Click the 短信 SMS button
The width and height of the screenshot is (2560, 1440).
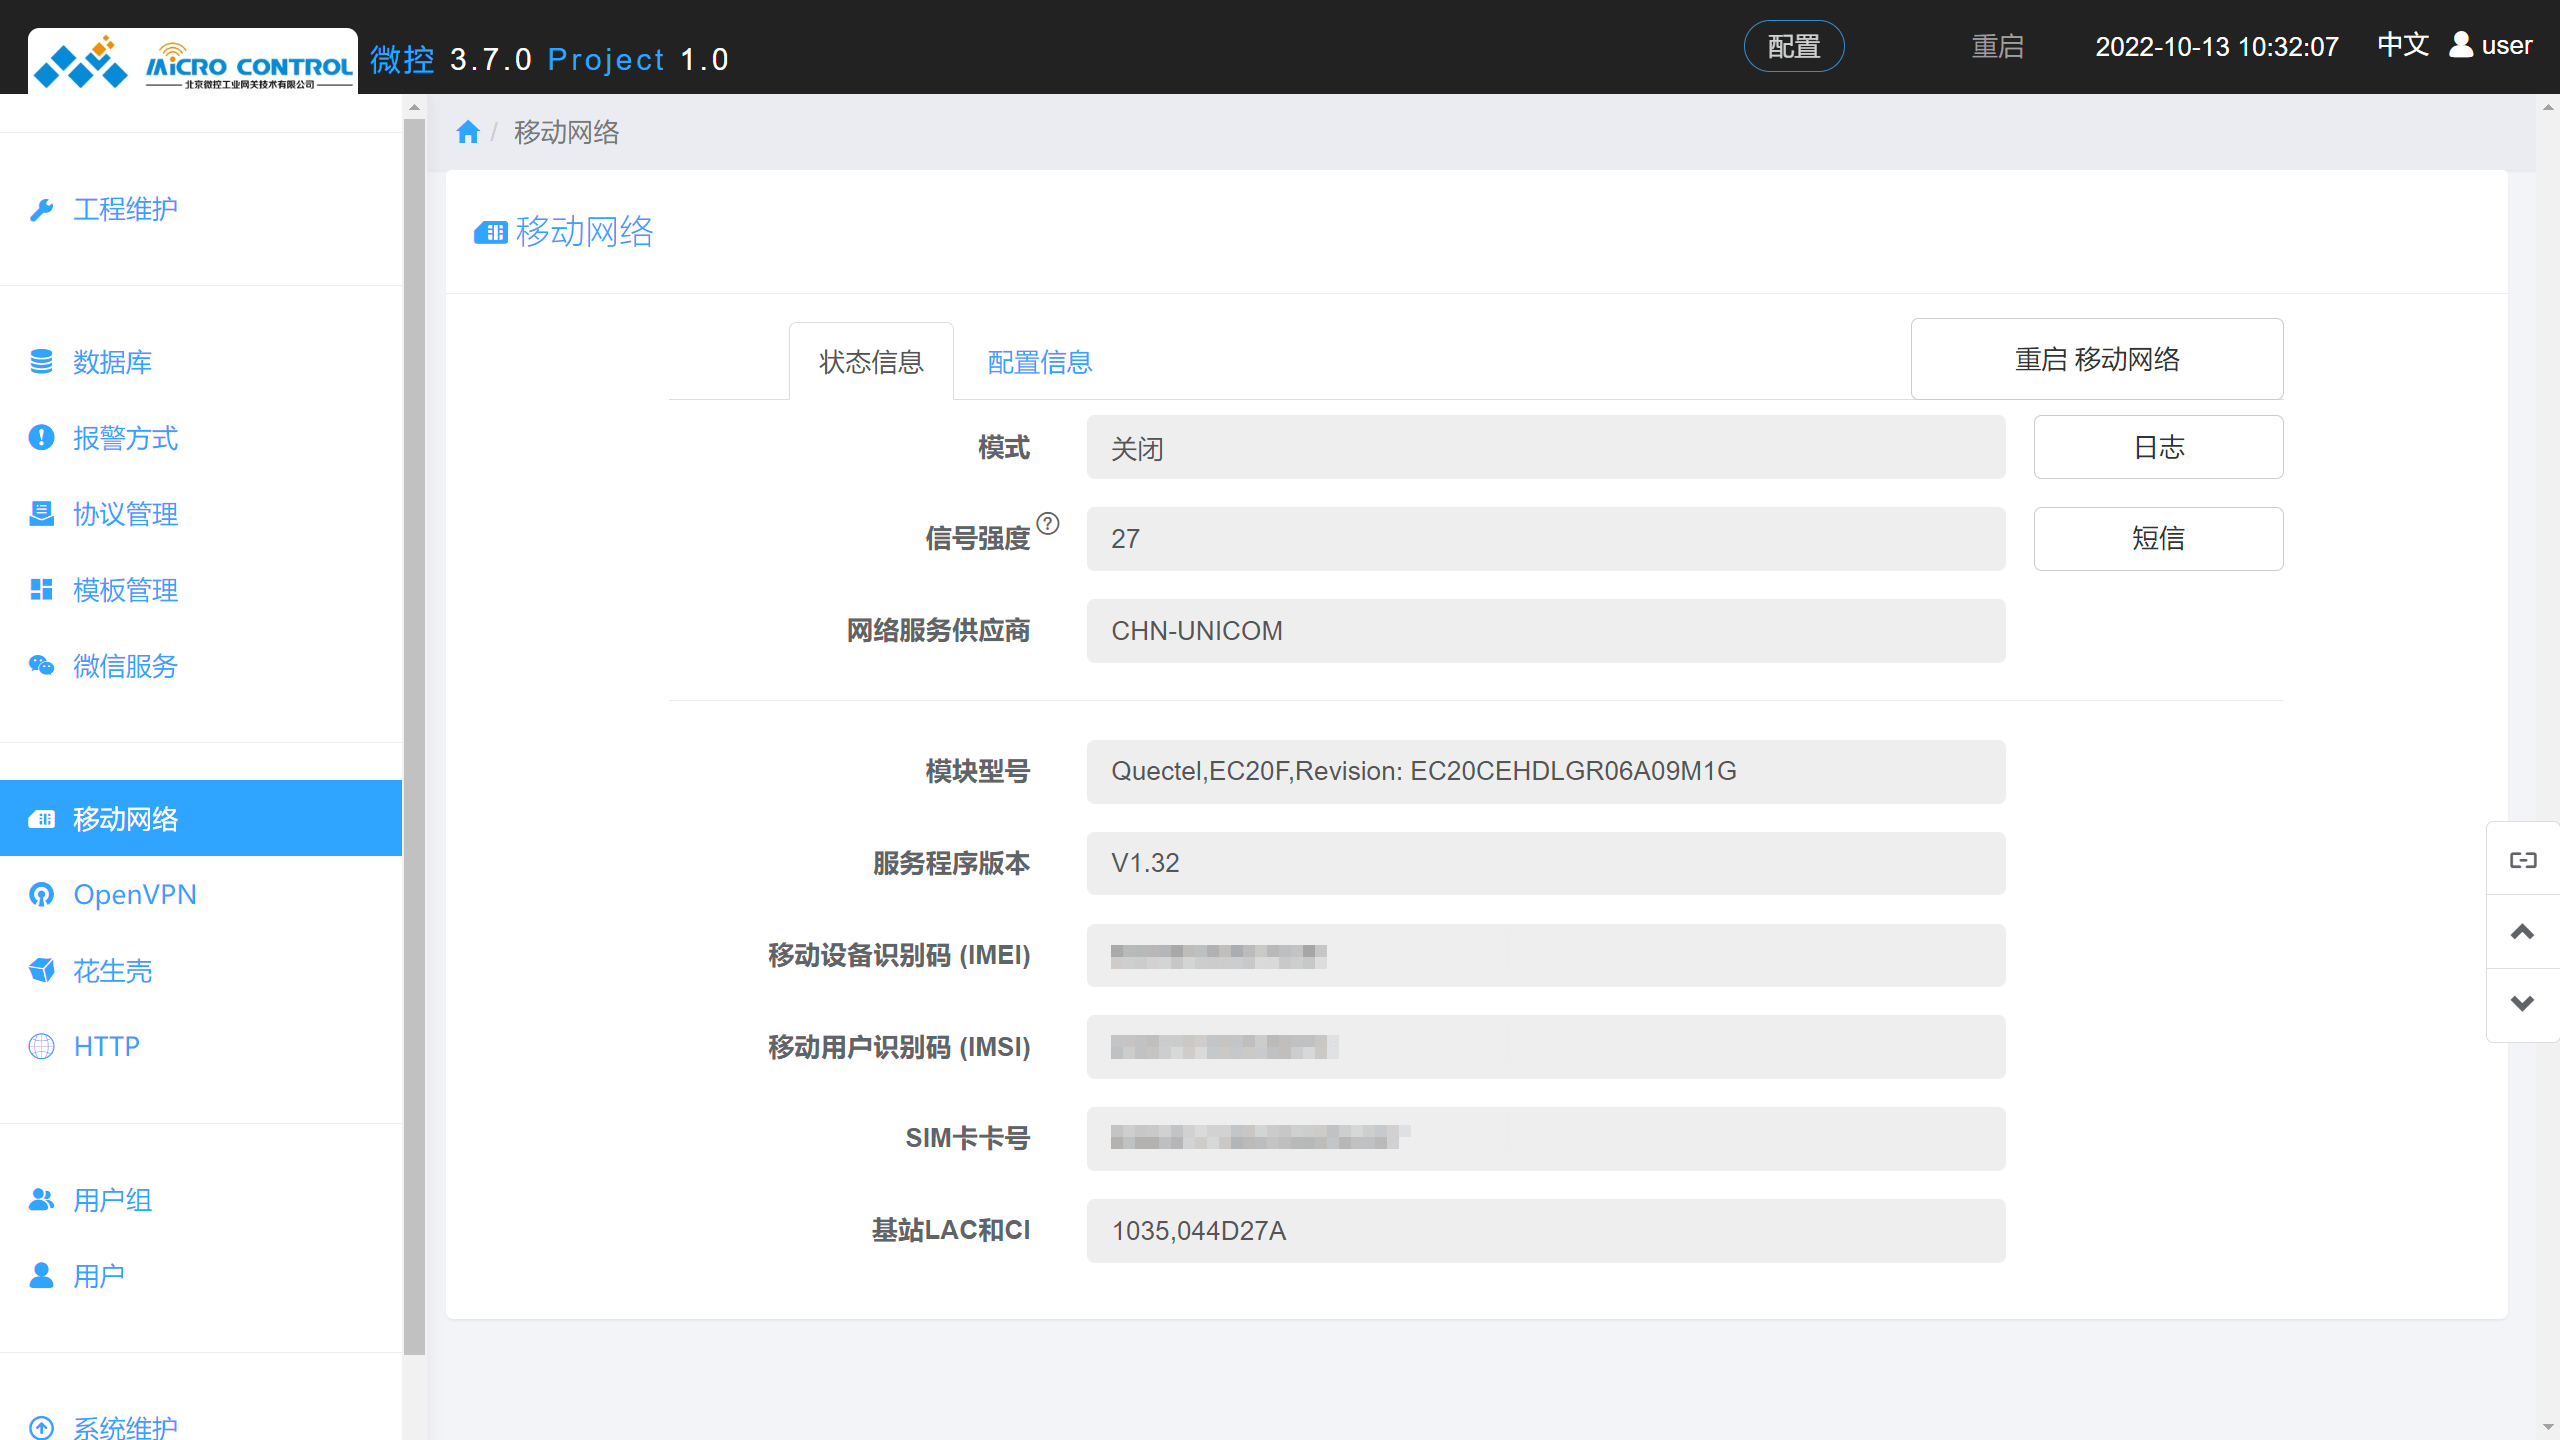[2158, 539]
